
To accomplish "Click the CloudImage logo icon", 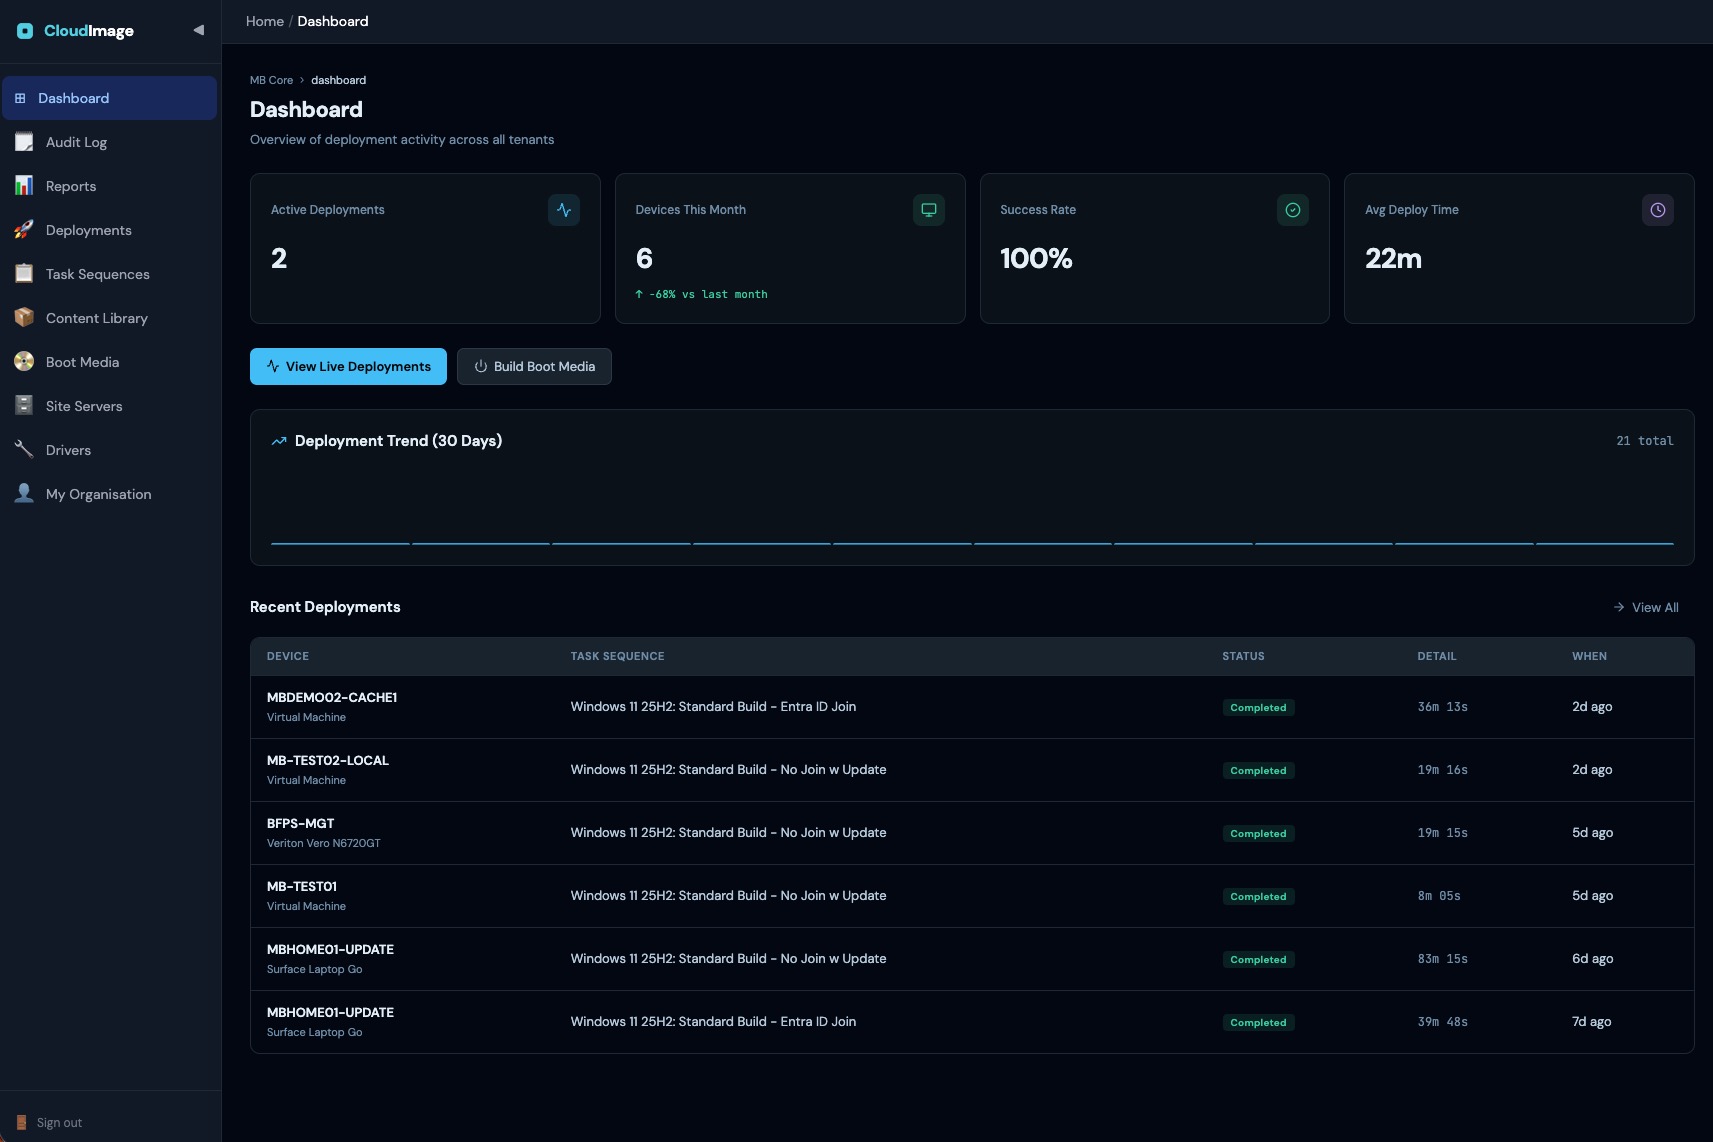I will pos(25,31).
